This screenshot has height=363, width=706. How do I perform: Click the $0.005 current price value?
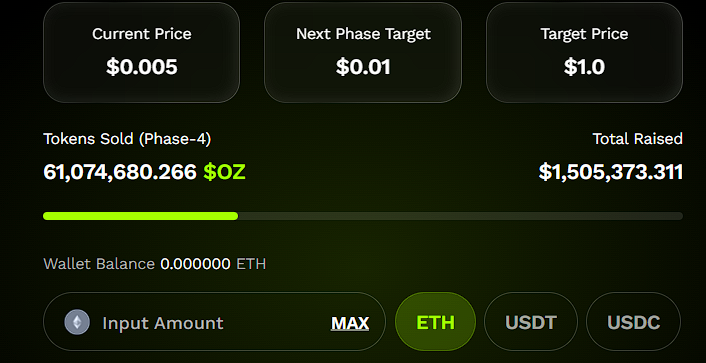142,67
